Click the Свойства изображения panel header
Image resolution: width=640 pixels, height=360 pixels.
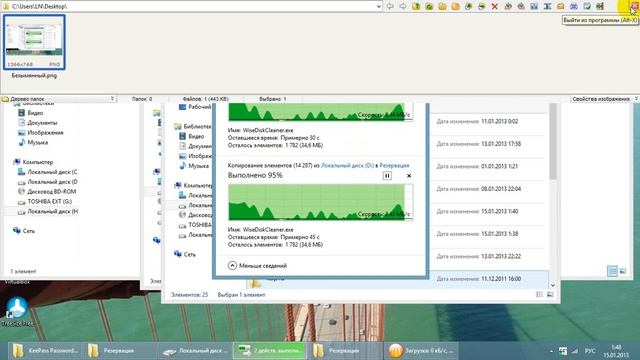601,99
